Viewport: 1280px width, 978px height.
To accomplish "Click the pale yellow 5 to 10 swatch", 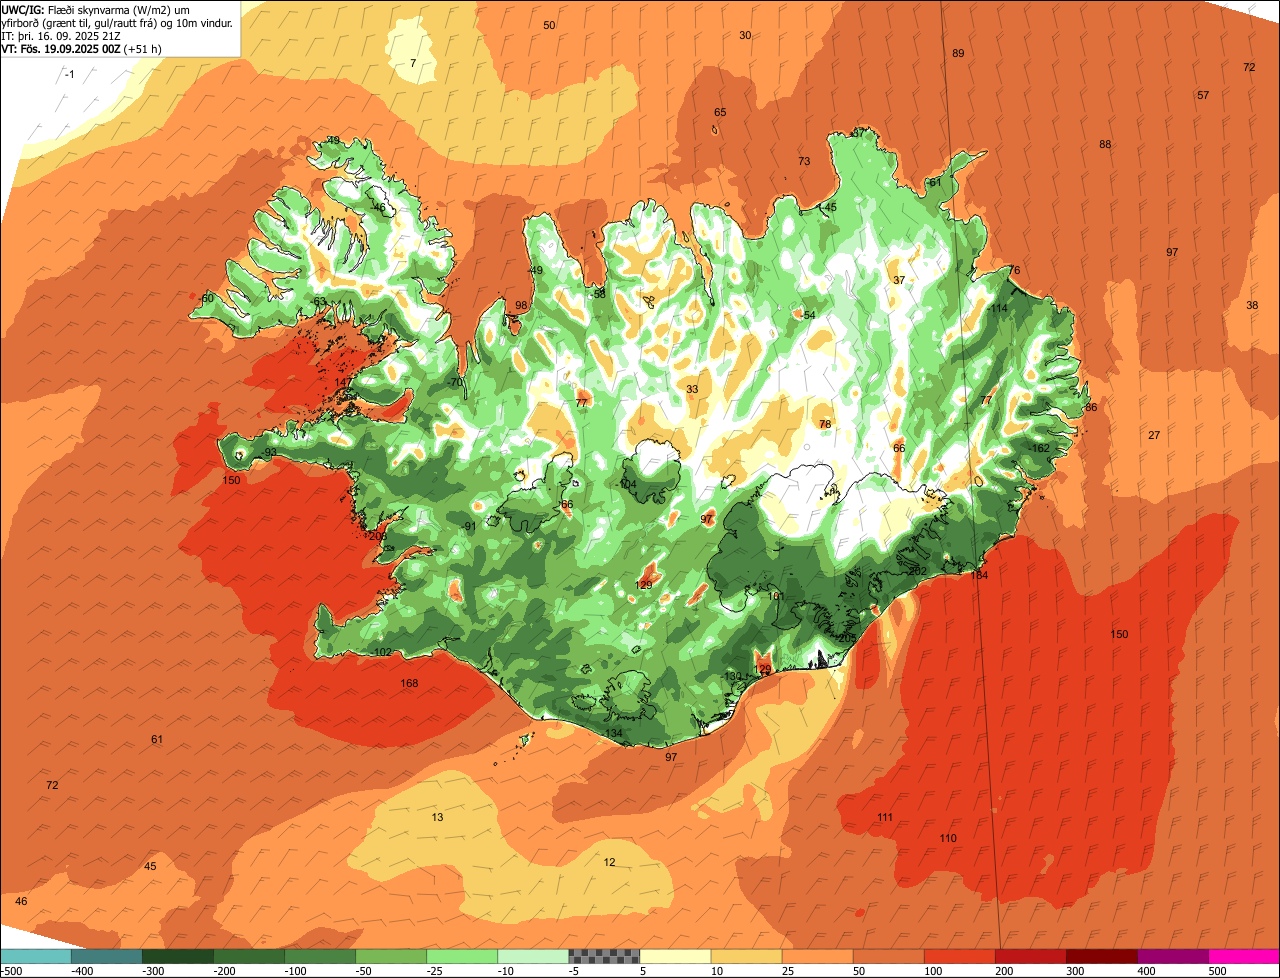I will click(675, 956).
